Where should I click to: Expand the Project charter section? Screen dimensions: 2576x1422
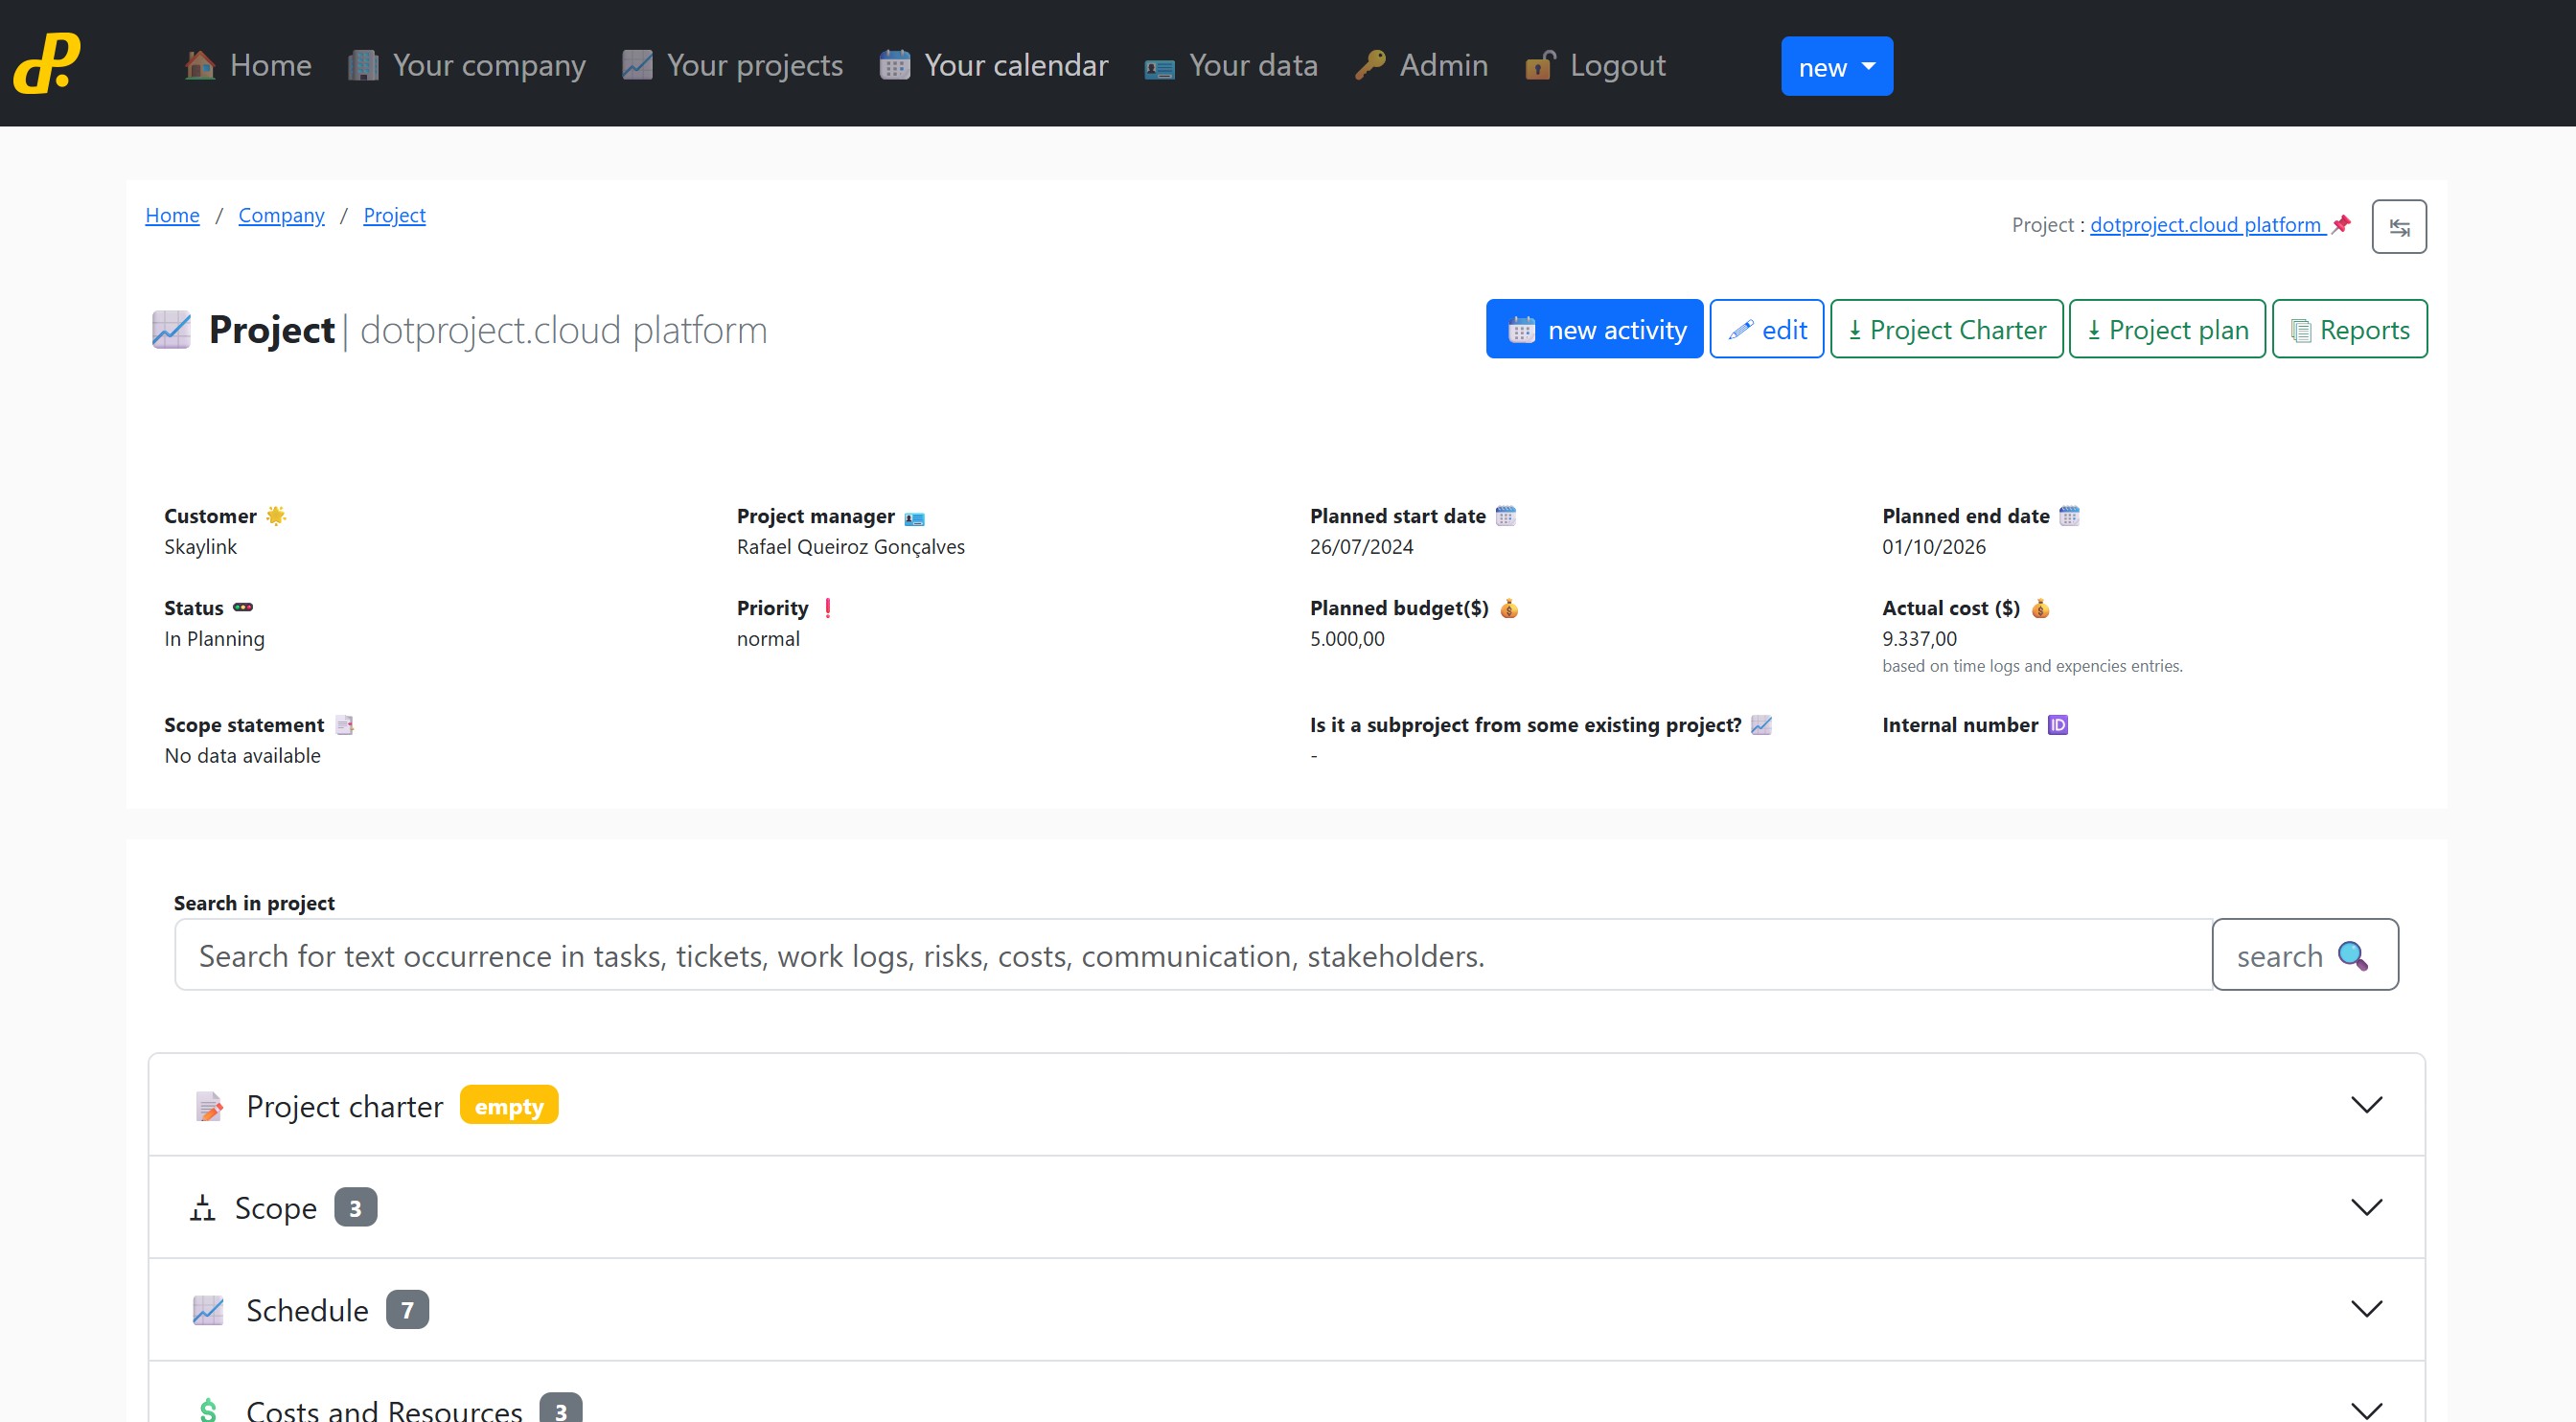tap(2365, 1105)
